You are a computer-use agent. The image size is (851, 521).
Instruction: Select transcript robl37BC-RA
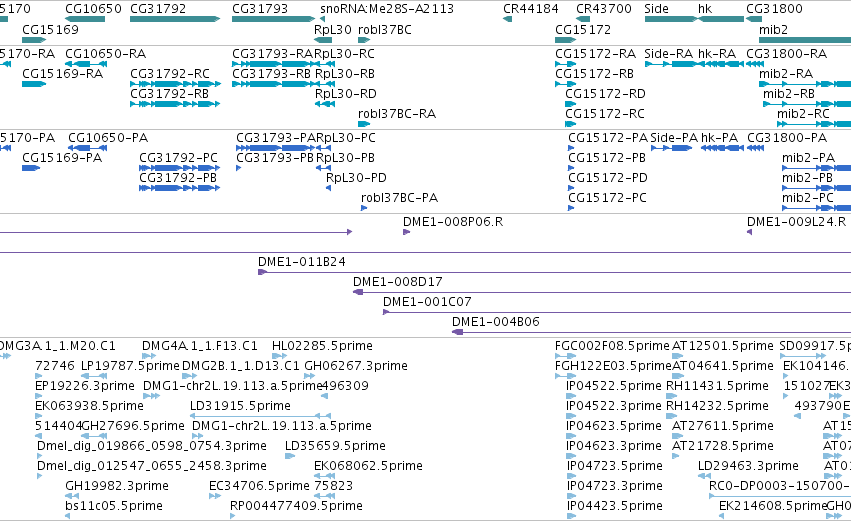[397, 114]
